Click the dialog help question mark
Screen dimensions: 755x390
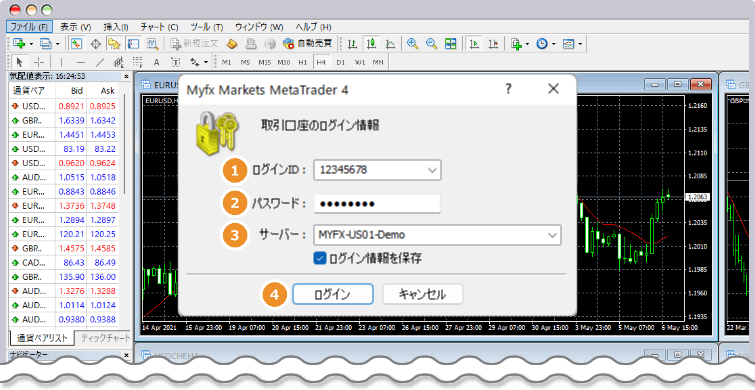pos(508,89)
